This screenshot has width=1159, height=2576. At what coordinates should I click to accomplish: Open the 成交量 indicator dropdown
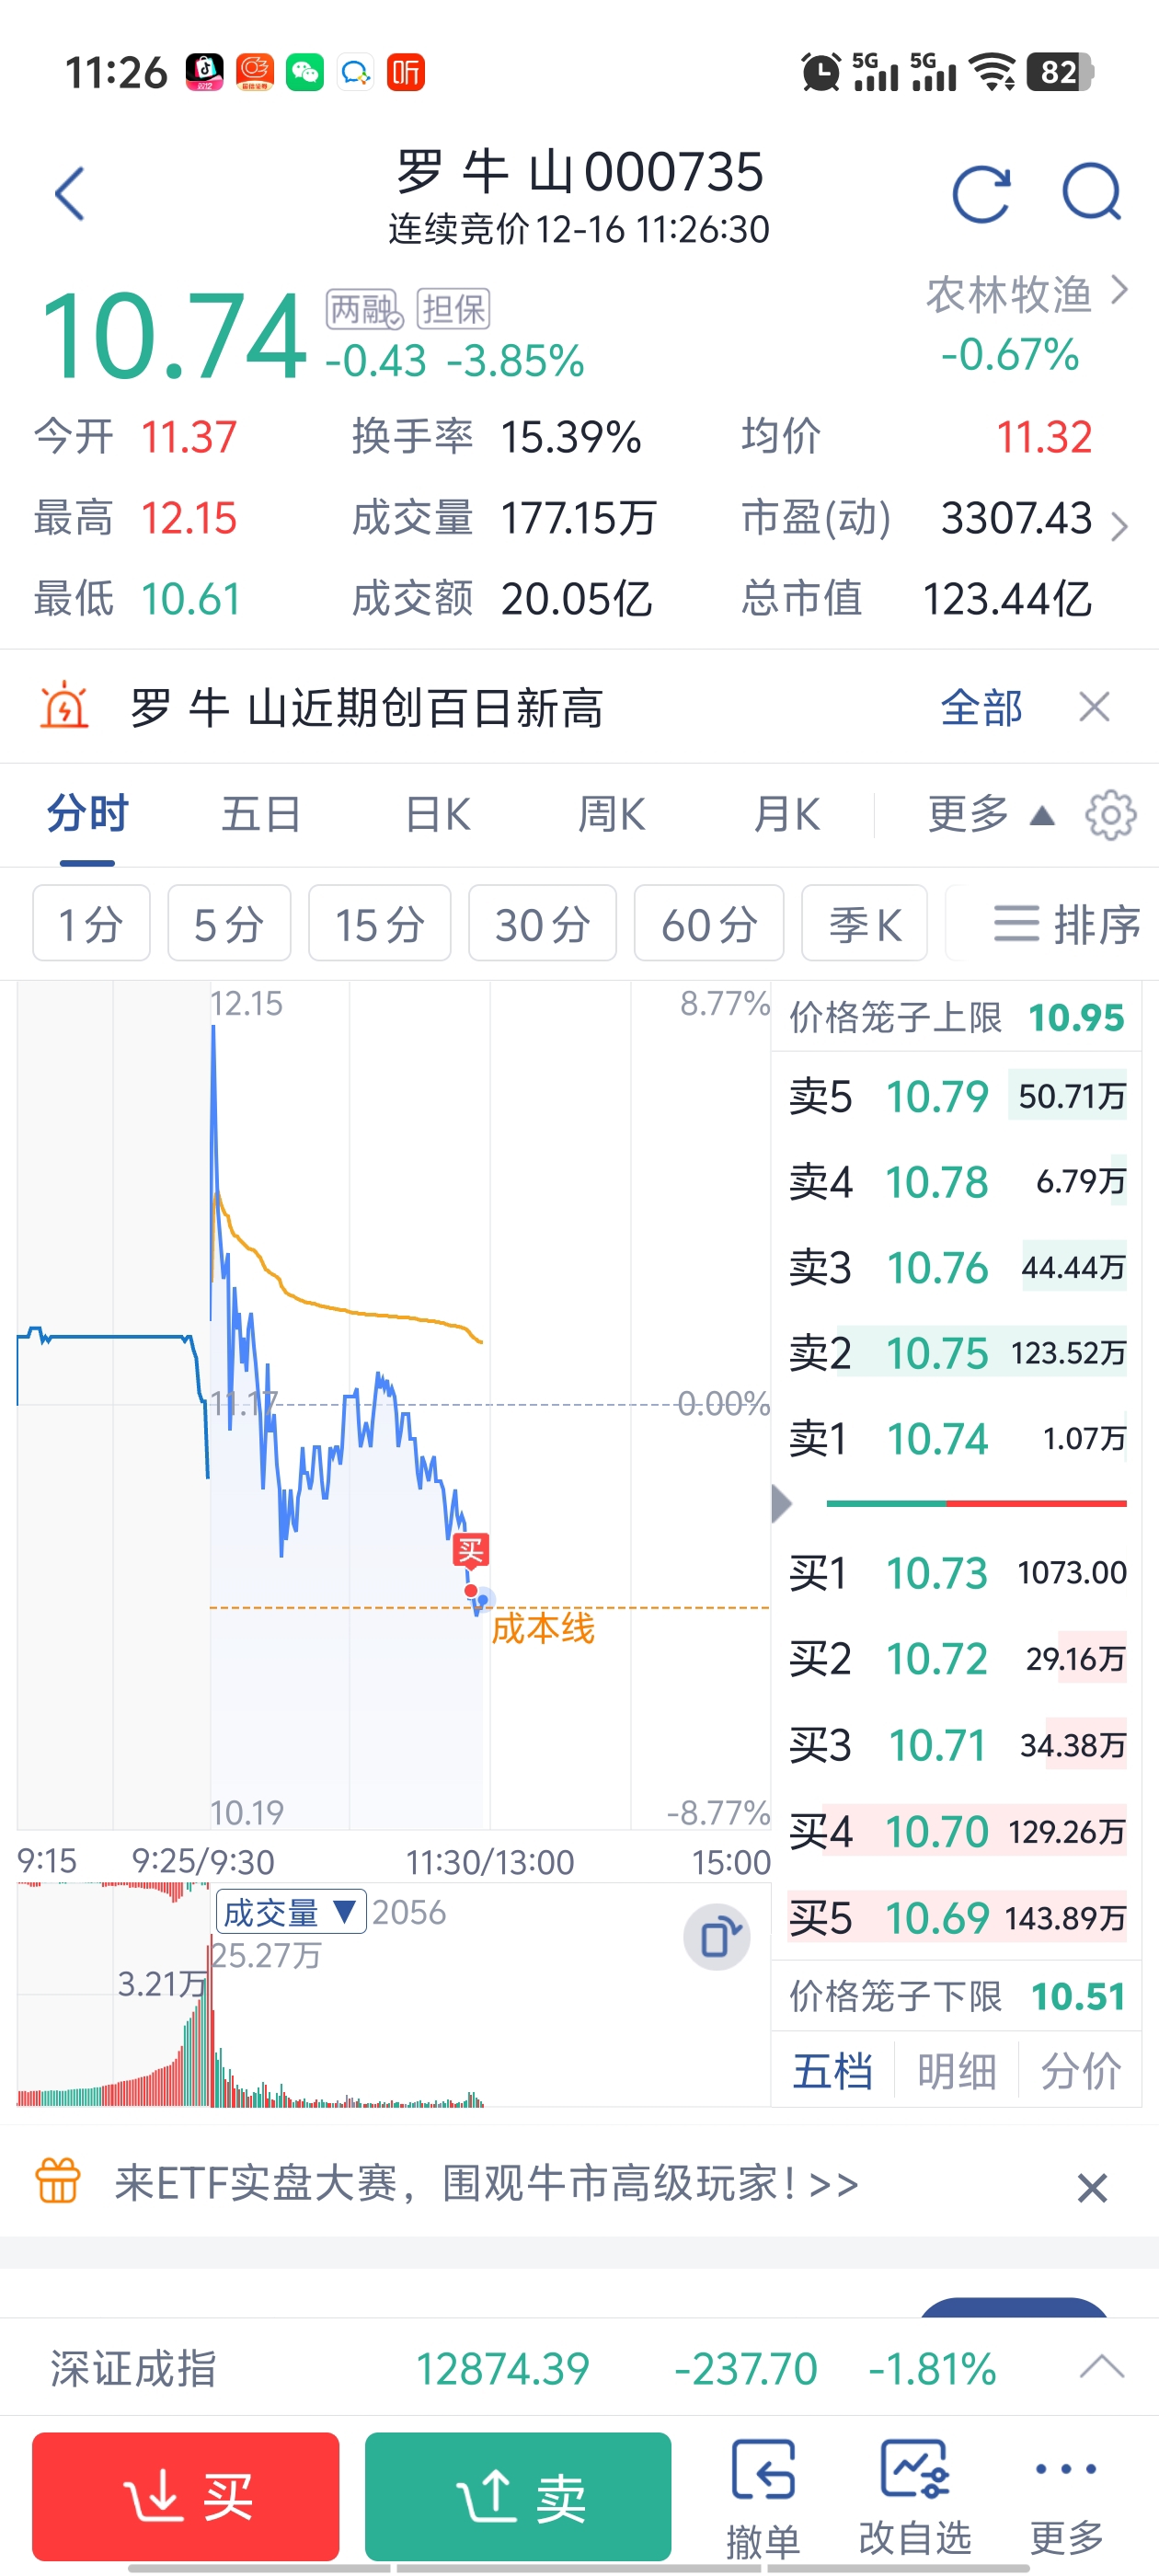tap(291, 1912)
